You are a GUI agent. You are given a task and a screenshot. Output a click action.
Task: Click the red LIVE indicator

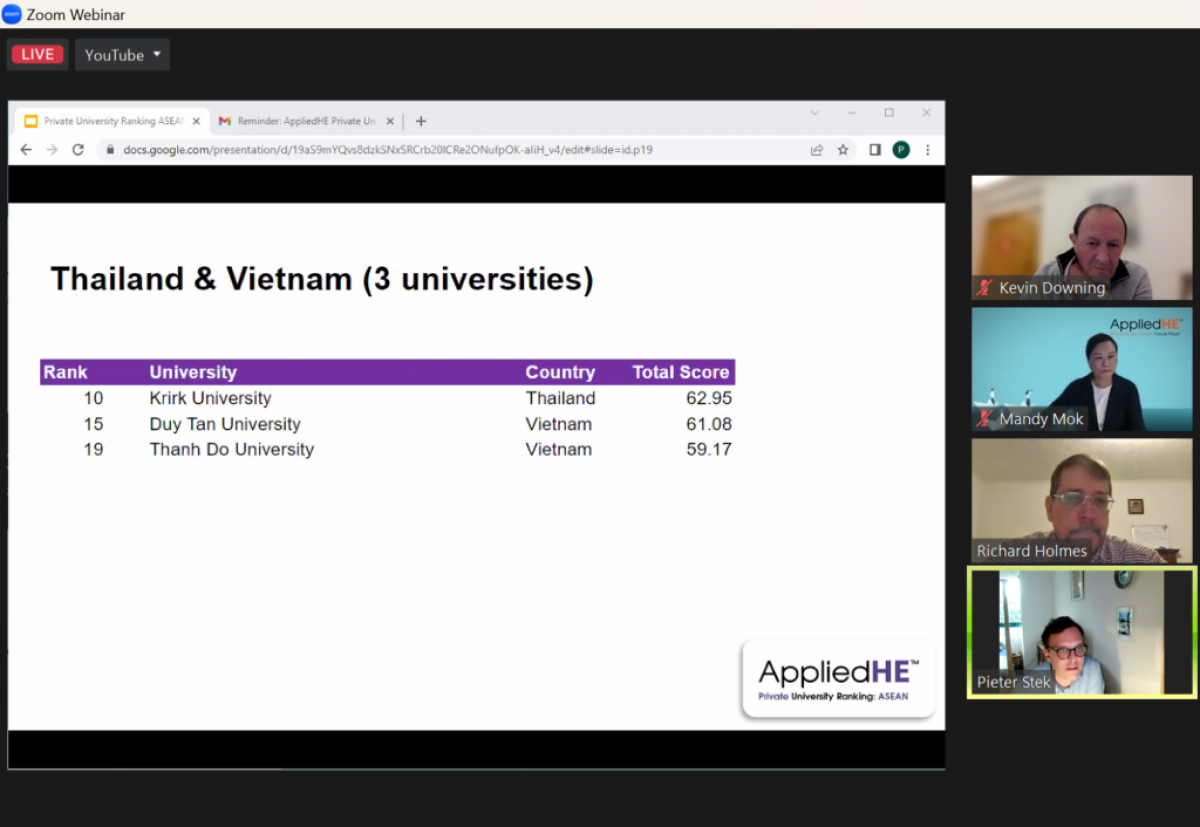(37, 55)
